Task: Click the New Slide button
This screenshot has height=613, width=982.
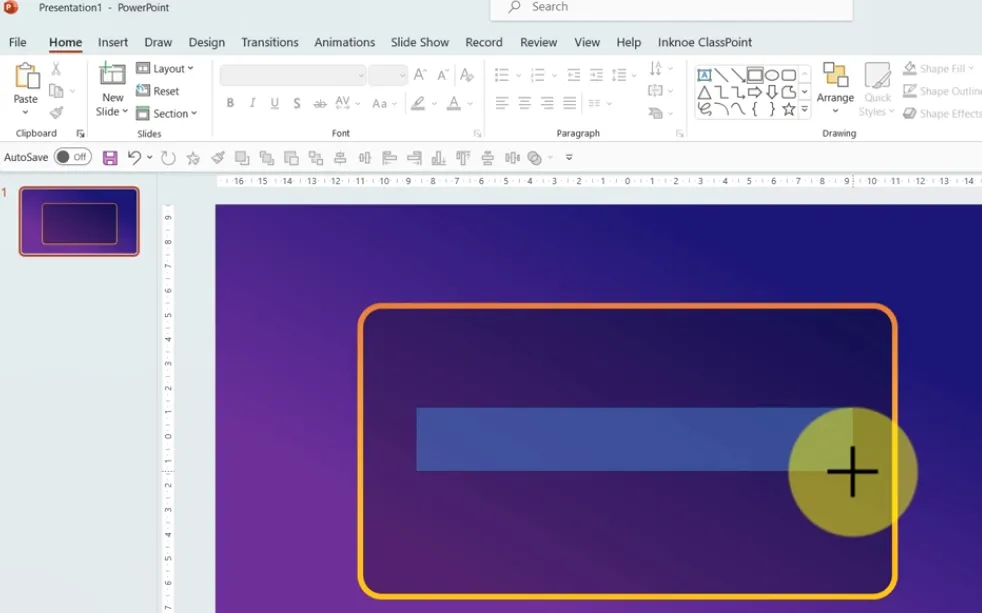Action: click(113, 90)
